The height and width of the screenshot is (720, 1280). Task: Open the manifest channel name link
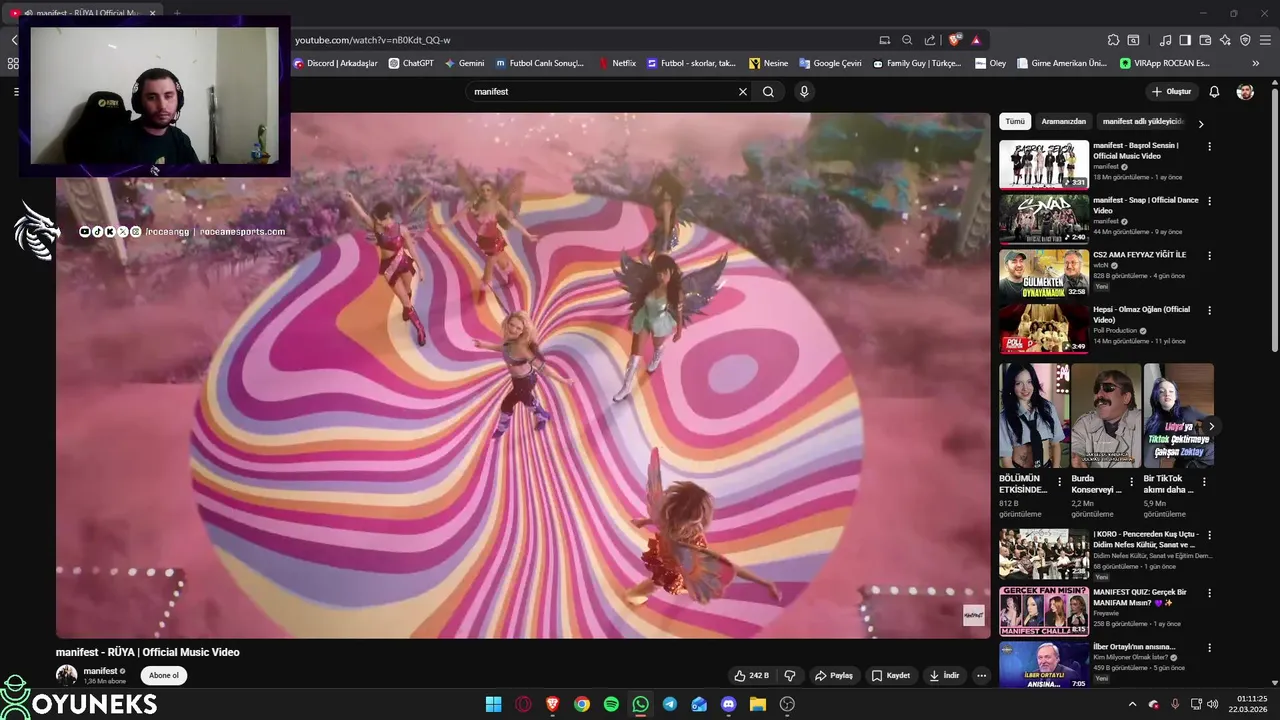pos(101,671)
